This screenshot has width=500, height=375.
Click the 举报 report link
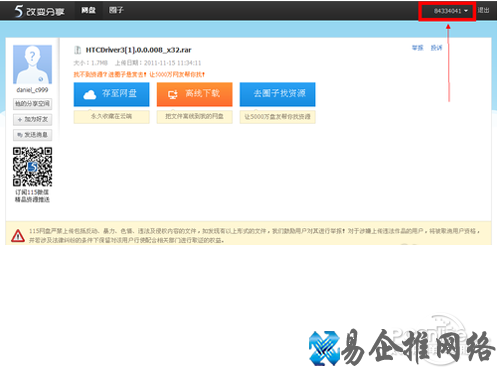point(417,48)
